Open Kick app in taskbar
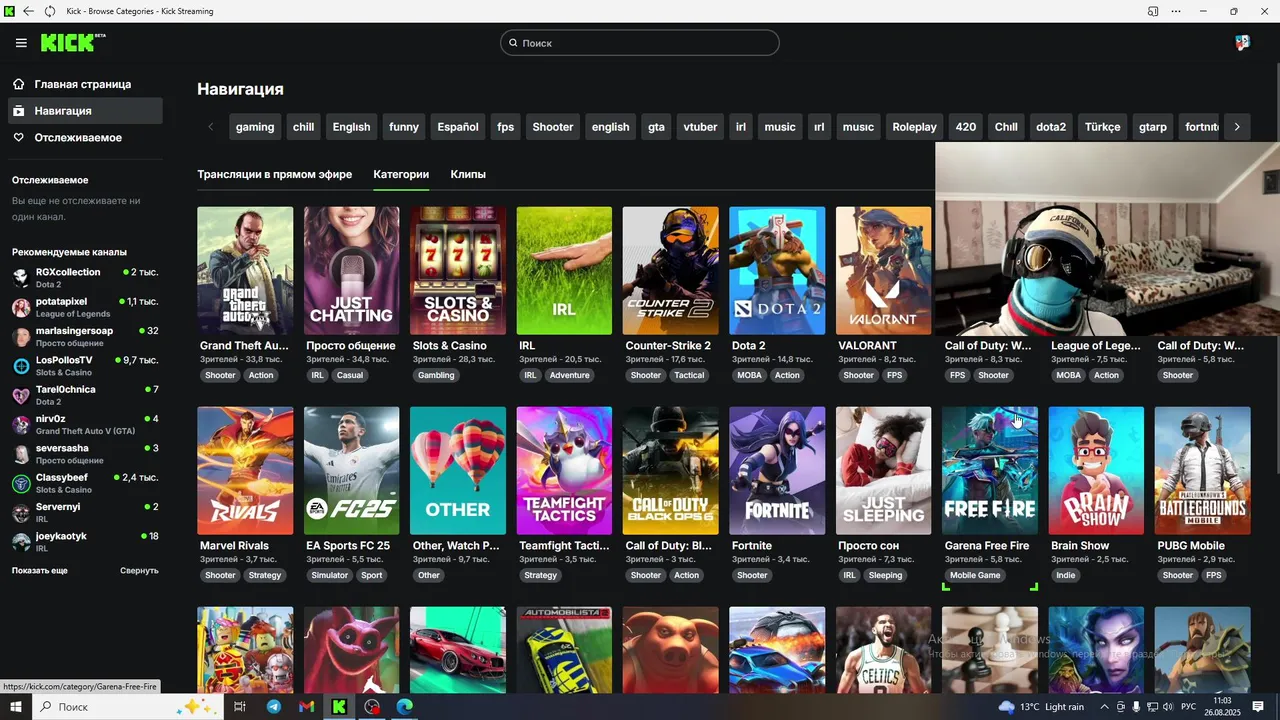The image size is (1280, 720). [x=340, y=707]
